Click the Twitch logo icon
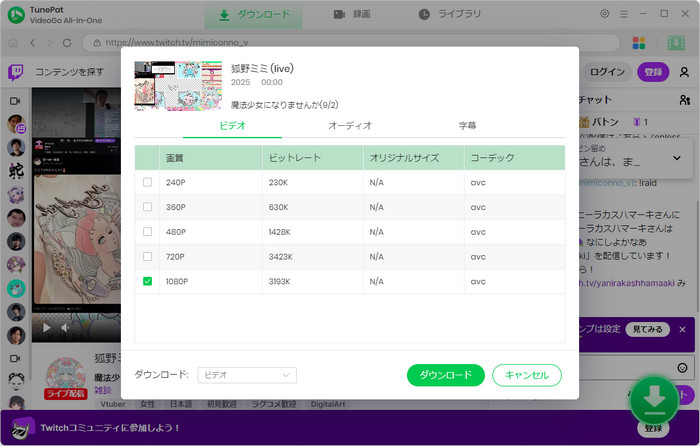This screenshot has width=700, height=446. coord(16,72)
